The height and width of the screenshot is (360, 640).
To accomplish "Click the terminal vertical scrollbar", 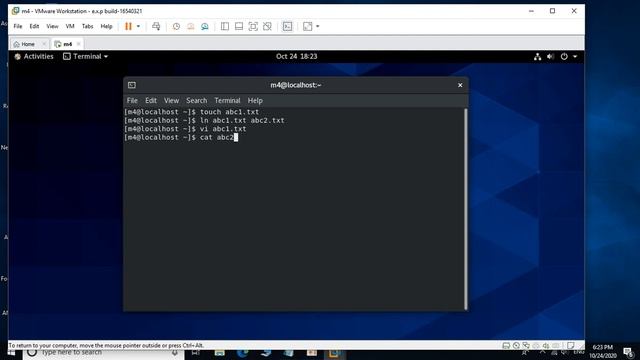I will [466, 209].
